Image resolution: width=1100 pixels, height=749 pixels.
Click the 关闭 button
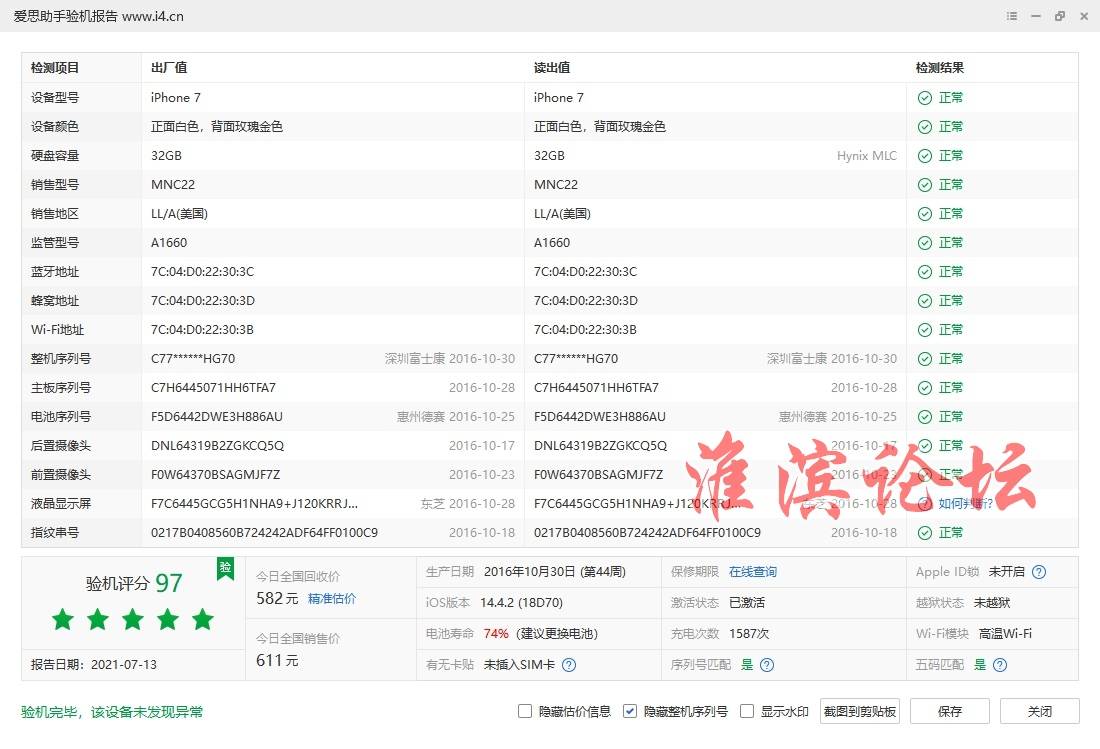1040,711
